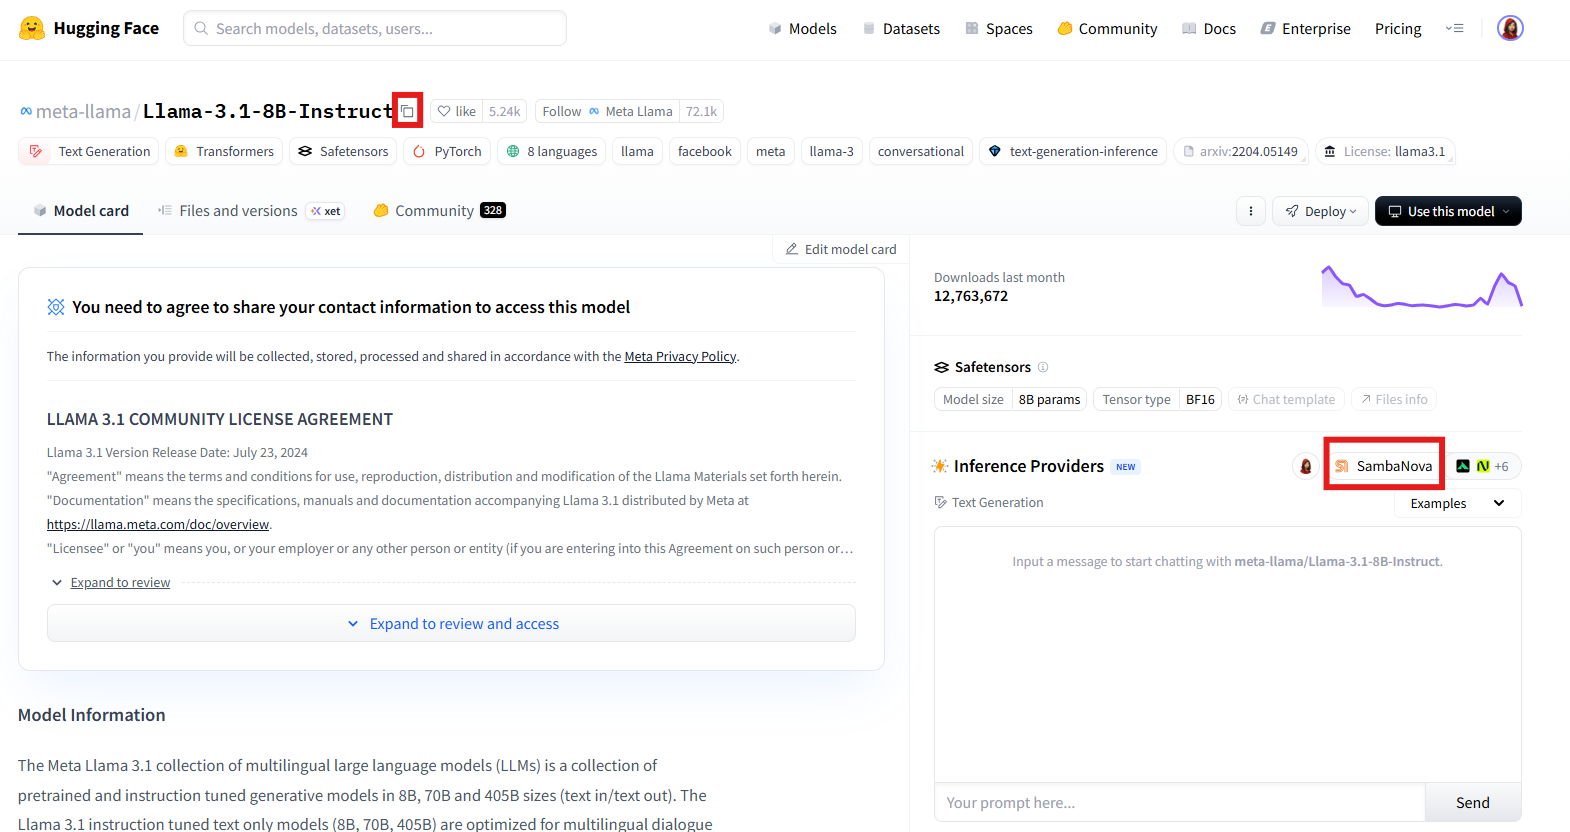Switch to the Files and versions tab
Image resolution: width=1570 pixels, height=832 pixels.
pos(238,211)
